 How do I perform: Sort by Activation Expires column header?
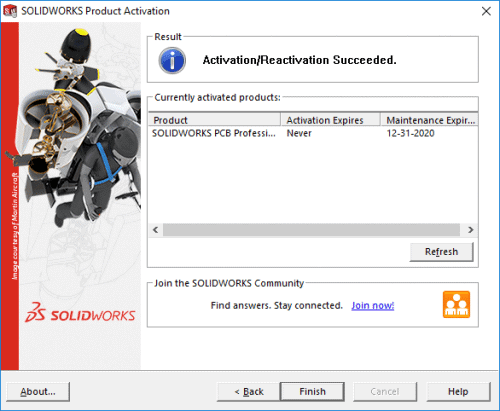coord(330,120)
